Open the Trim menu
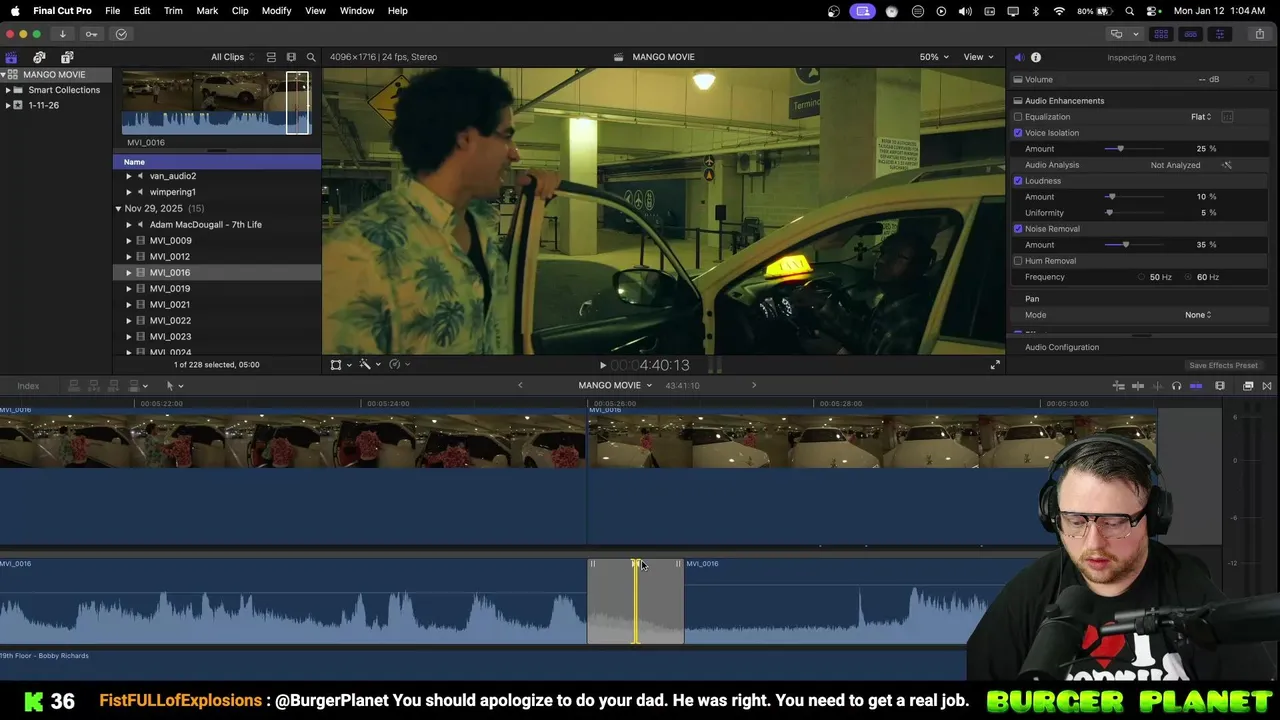The width and height of the screenshot is (1280, 720). [173, 11]
